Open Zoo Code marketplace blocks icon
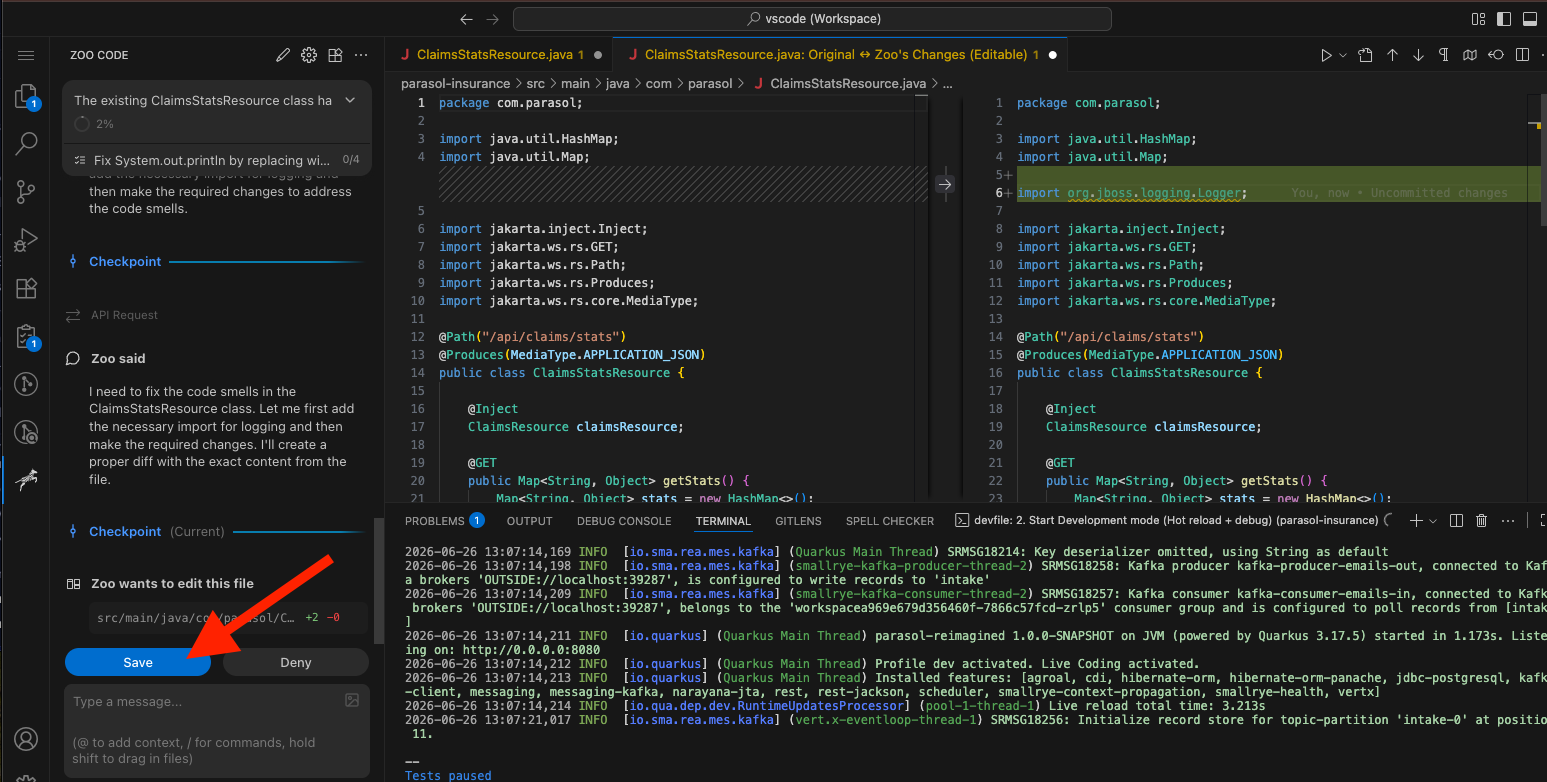Image resolution: width=1547 pixels, height=782 pixels. click(335, 55)
